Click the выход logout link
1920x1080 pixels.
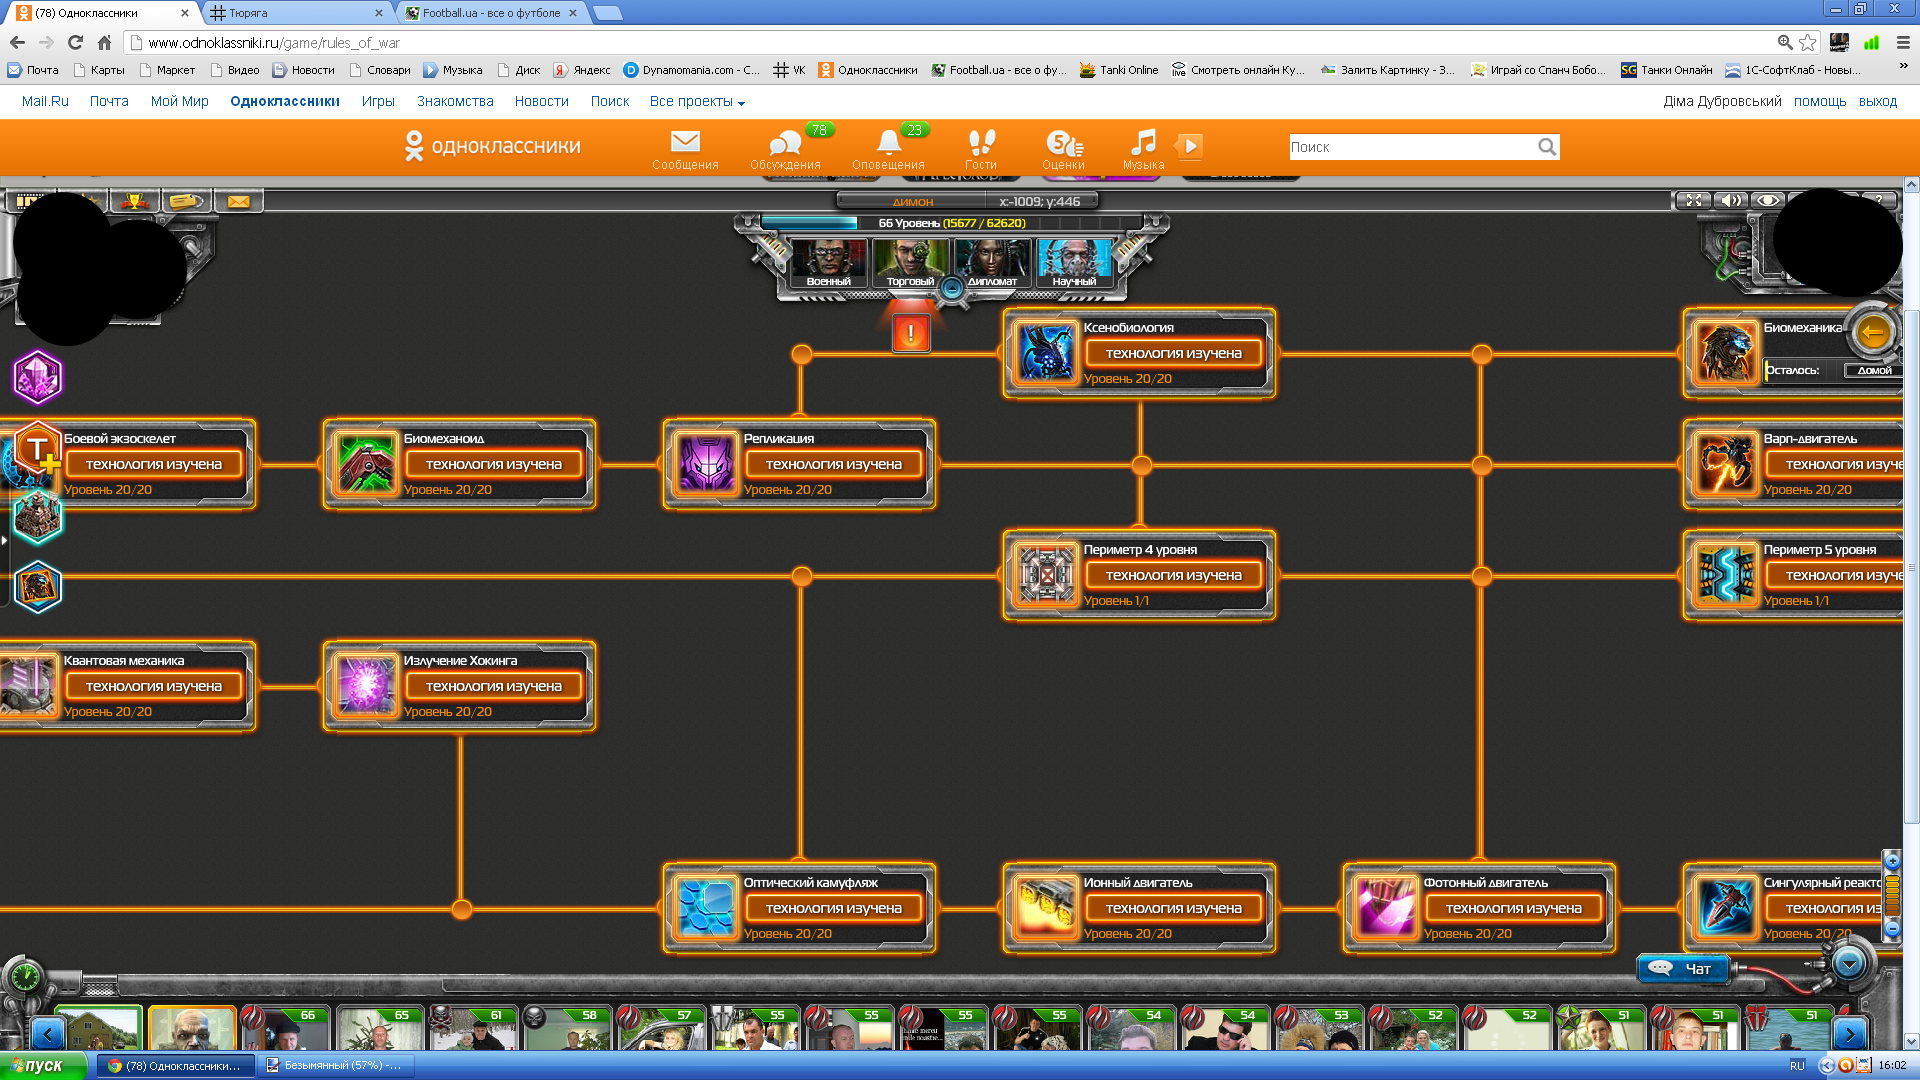[1877, 101]
